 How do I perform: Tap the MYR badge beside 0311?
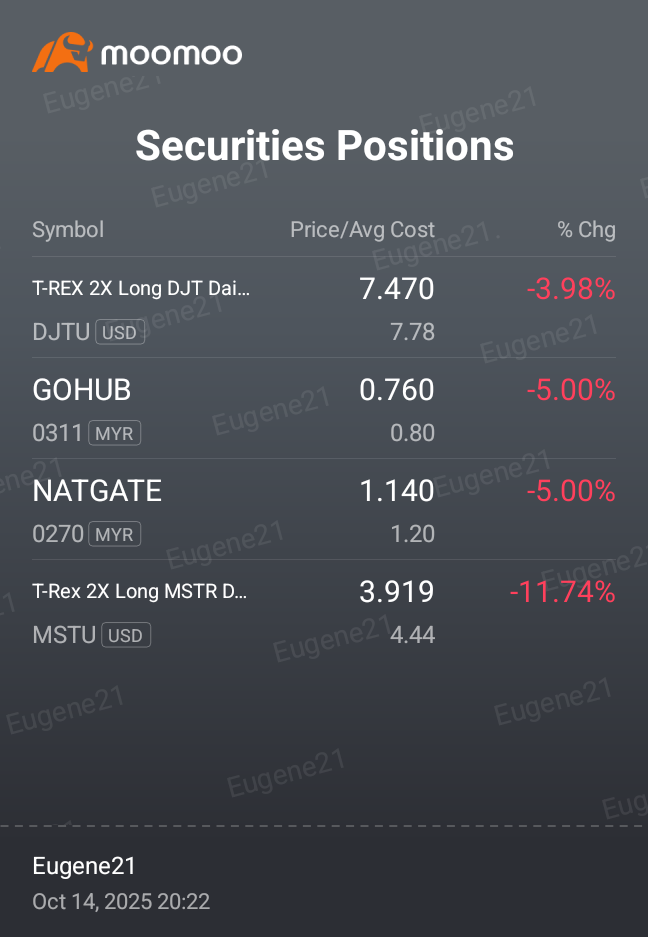pos(115,433)
